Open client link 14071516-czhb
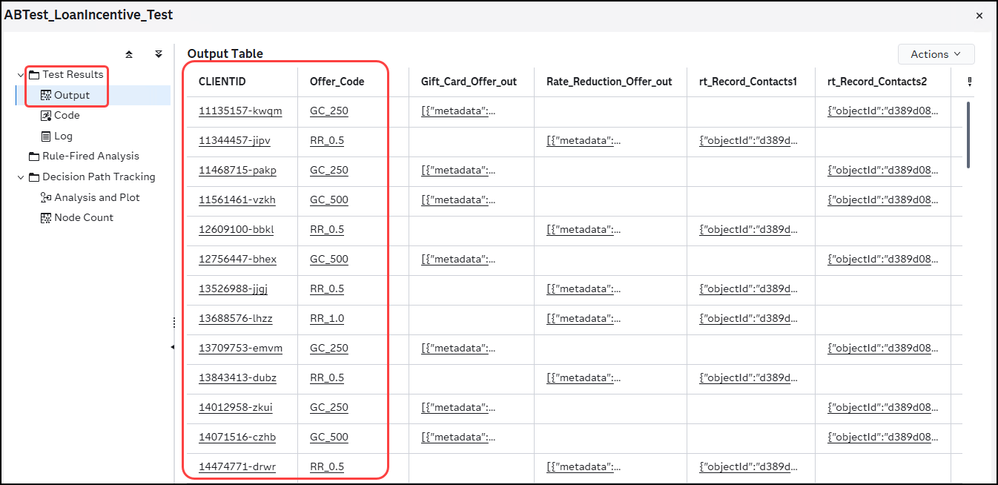This screenshot has width=998, height=485. coord(237,437)
